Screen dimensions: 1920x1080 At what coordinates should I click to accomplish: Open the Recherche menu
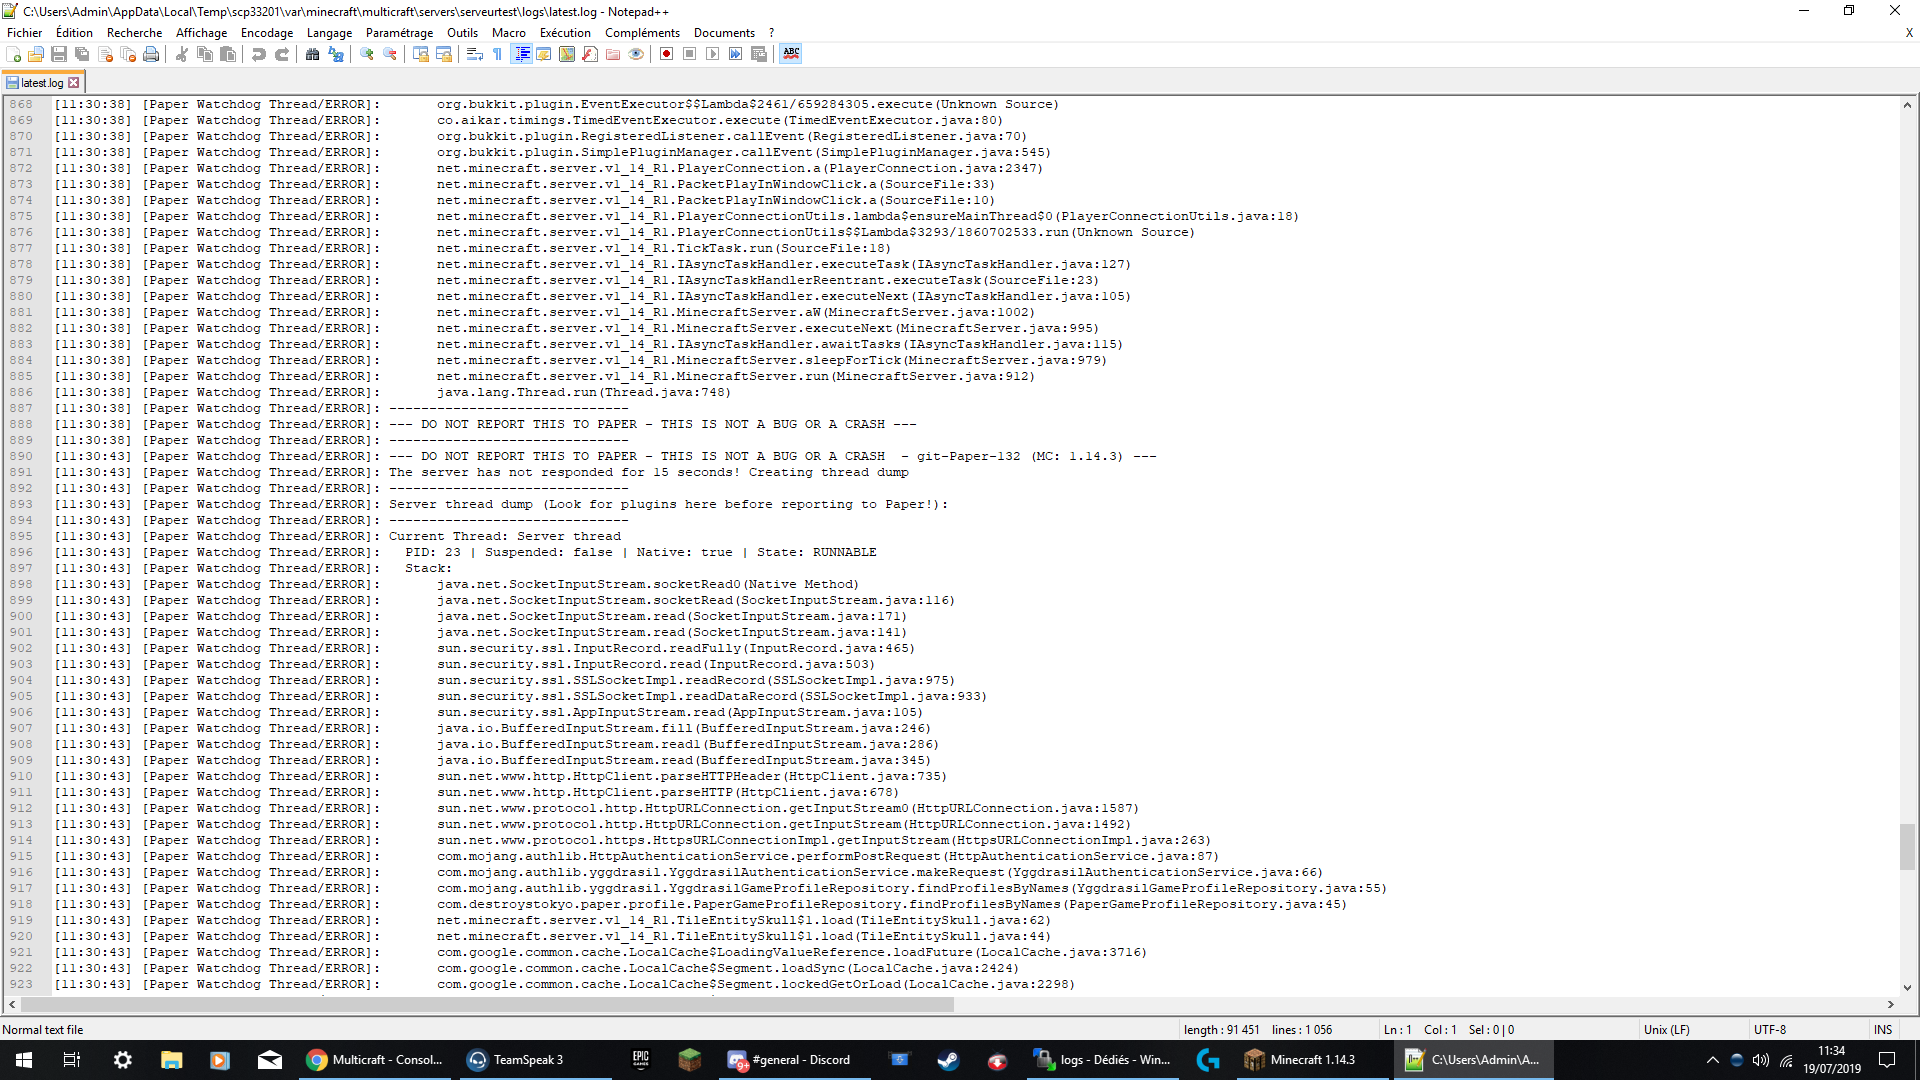[x=134, y=32]
